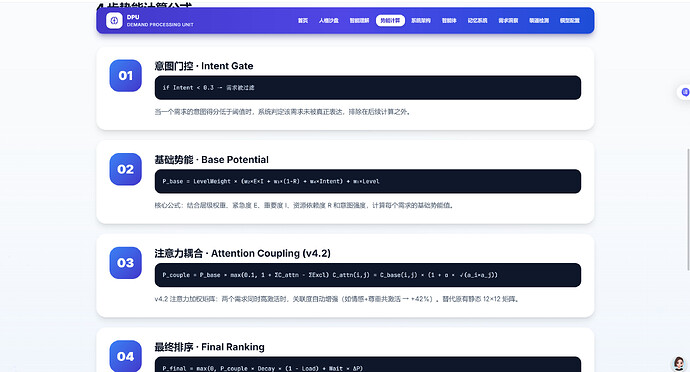This screenshot has height=372, width=690.
Task: Click the DPU logo icon
Action: pyautogui.click(x=114, y=20)
